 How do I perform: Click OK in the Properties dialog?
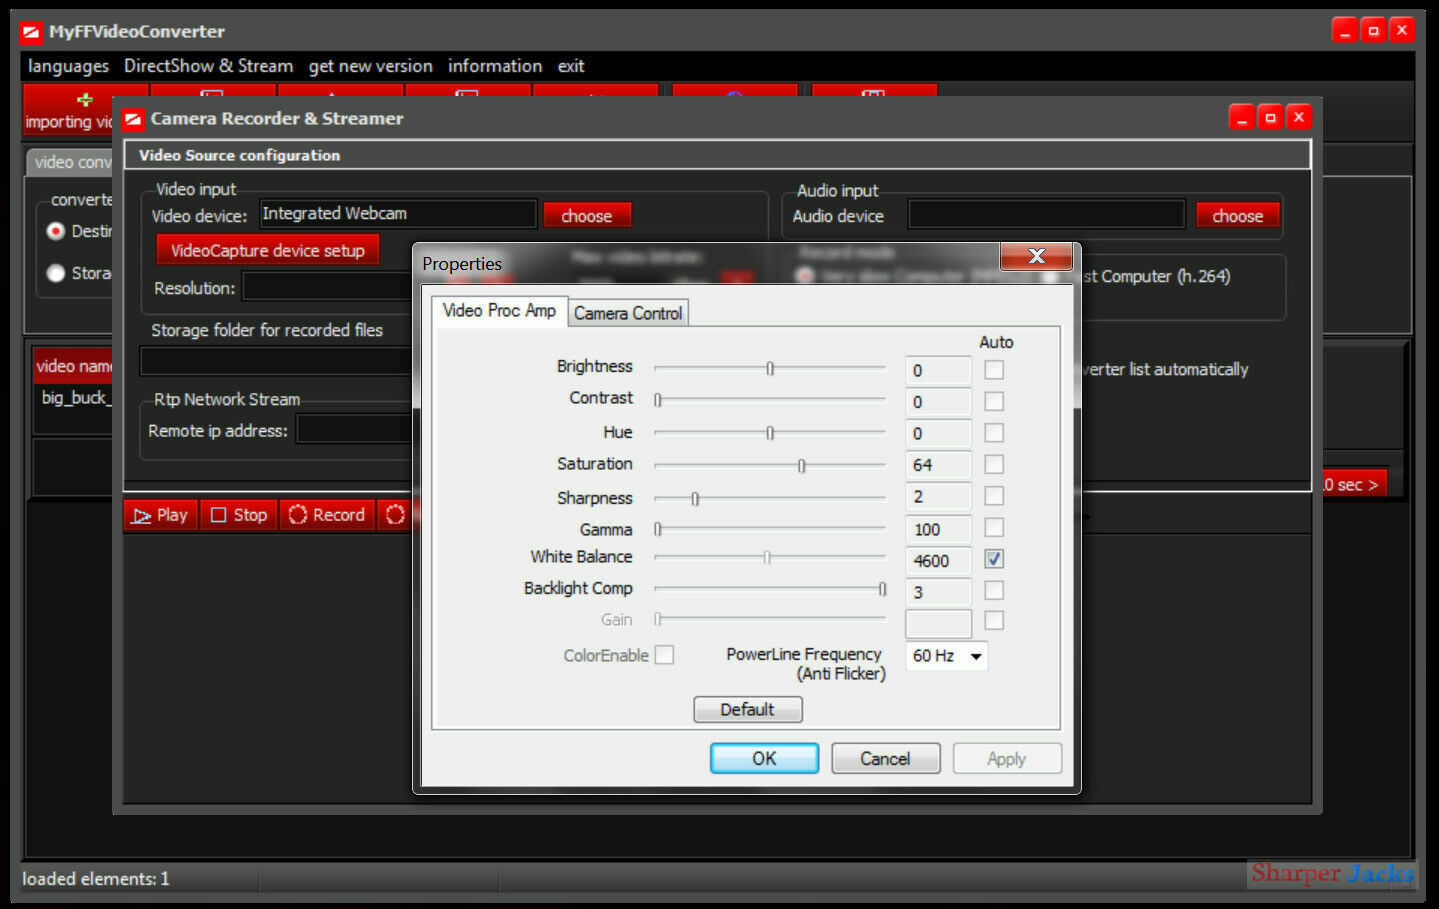pos(764,759)
